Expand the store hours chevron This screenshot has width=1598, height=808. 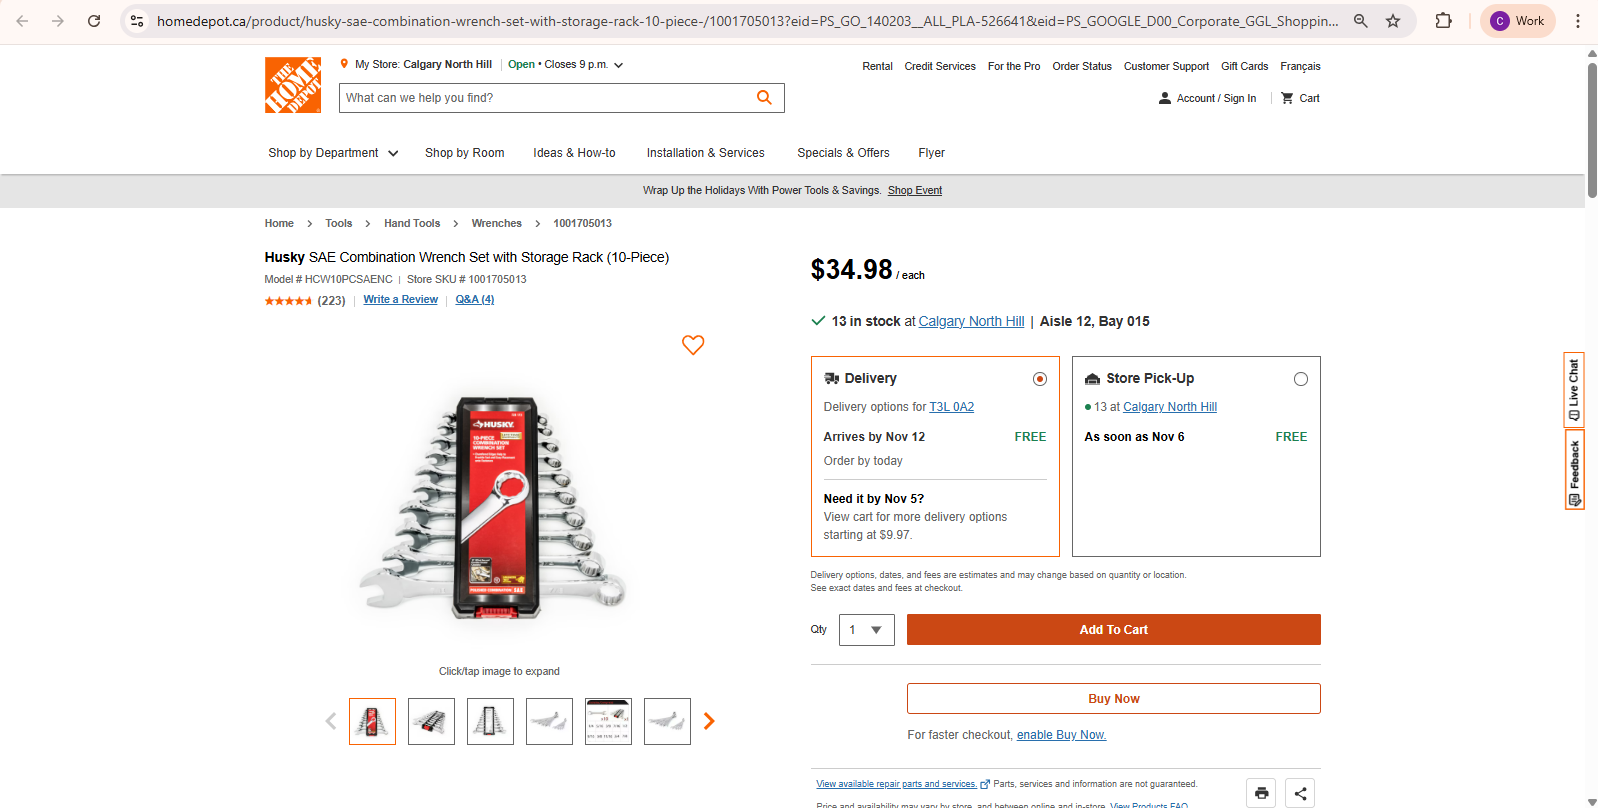click(617, 63)
